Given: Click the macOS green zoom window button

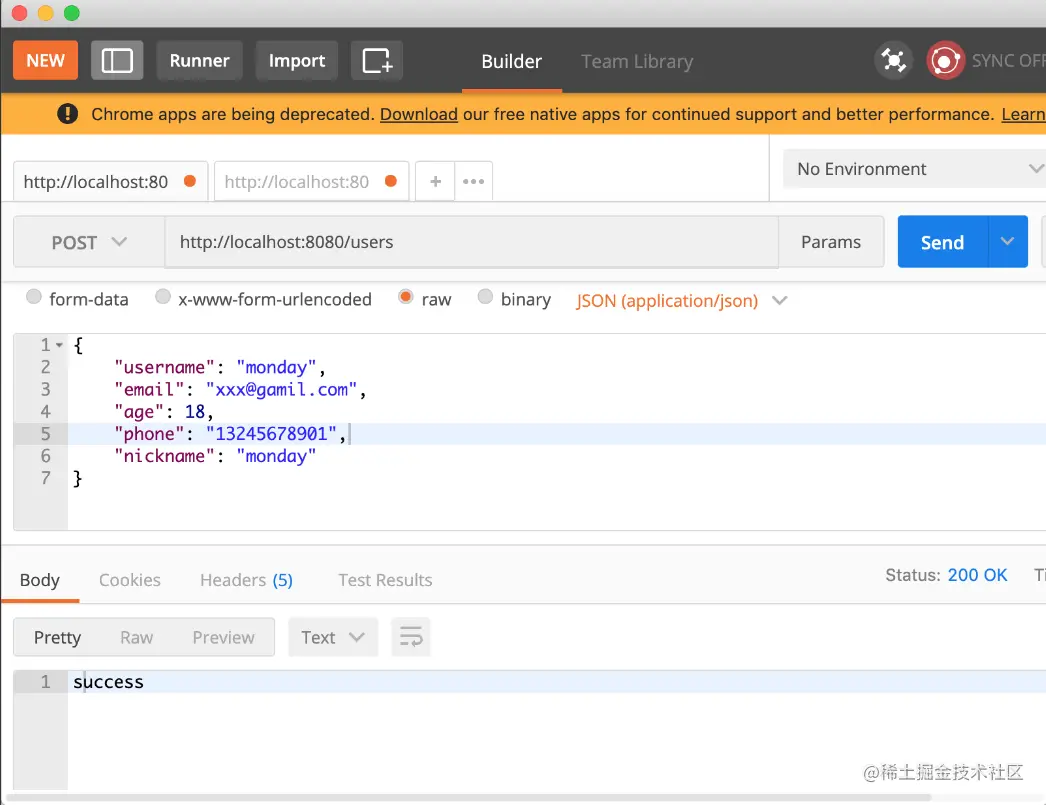Looking at the screenshot, I should click(71, 13).
